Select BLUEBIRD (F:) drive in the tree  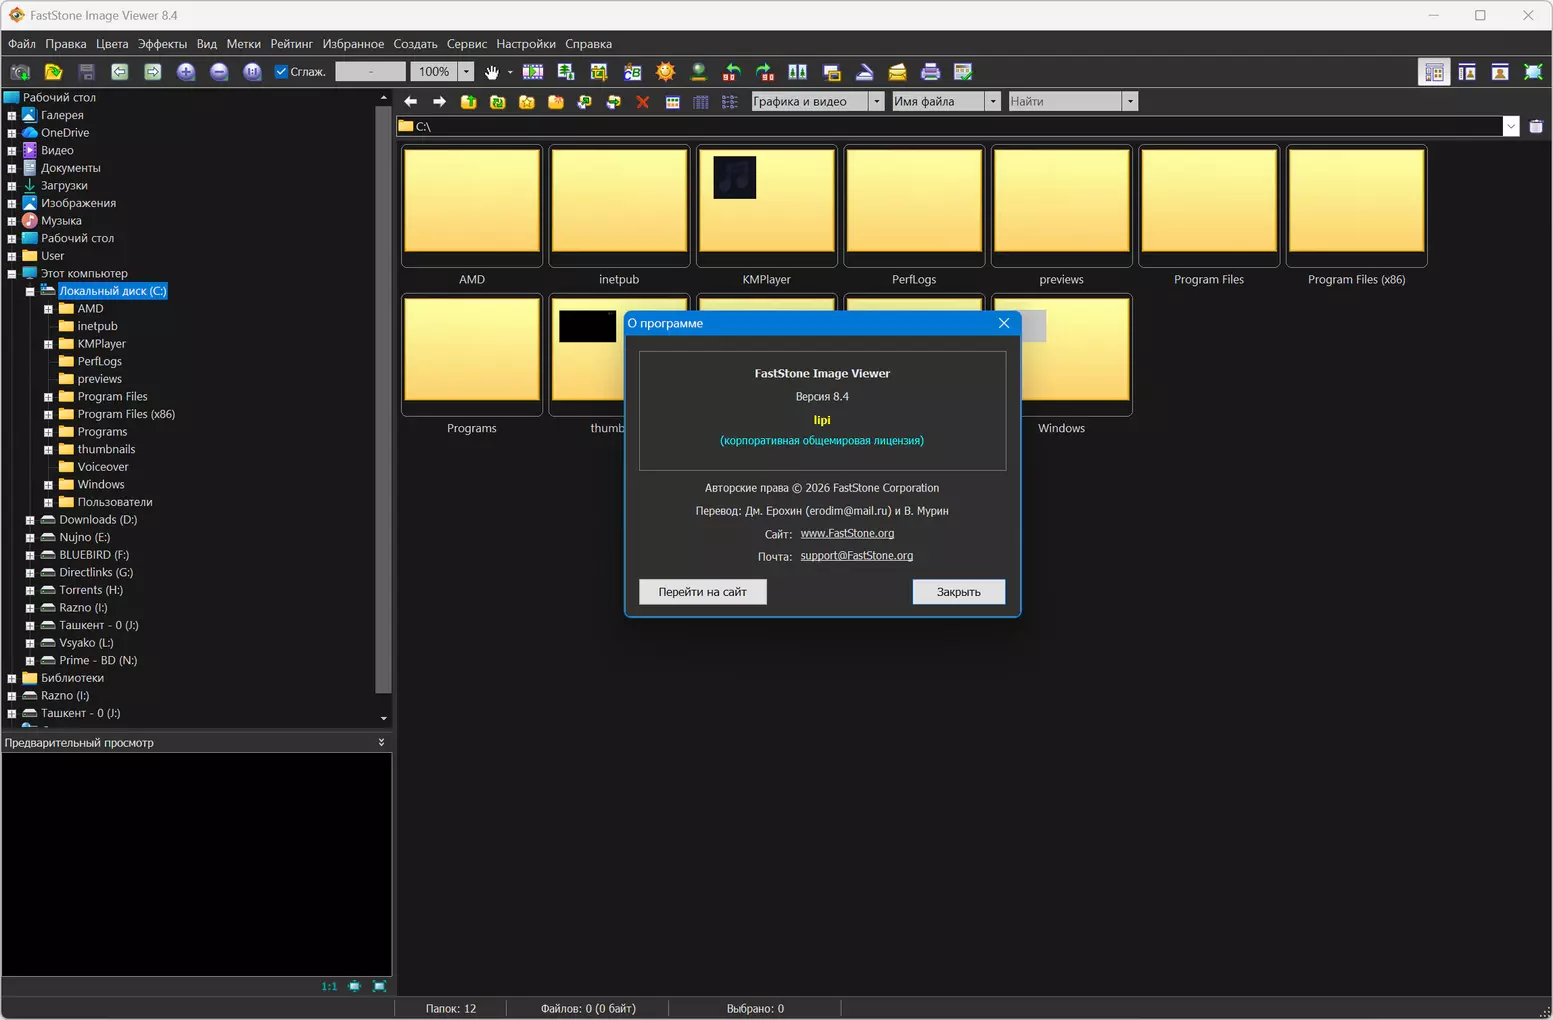94,555
